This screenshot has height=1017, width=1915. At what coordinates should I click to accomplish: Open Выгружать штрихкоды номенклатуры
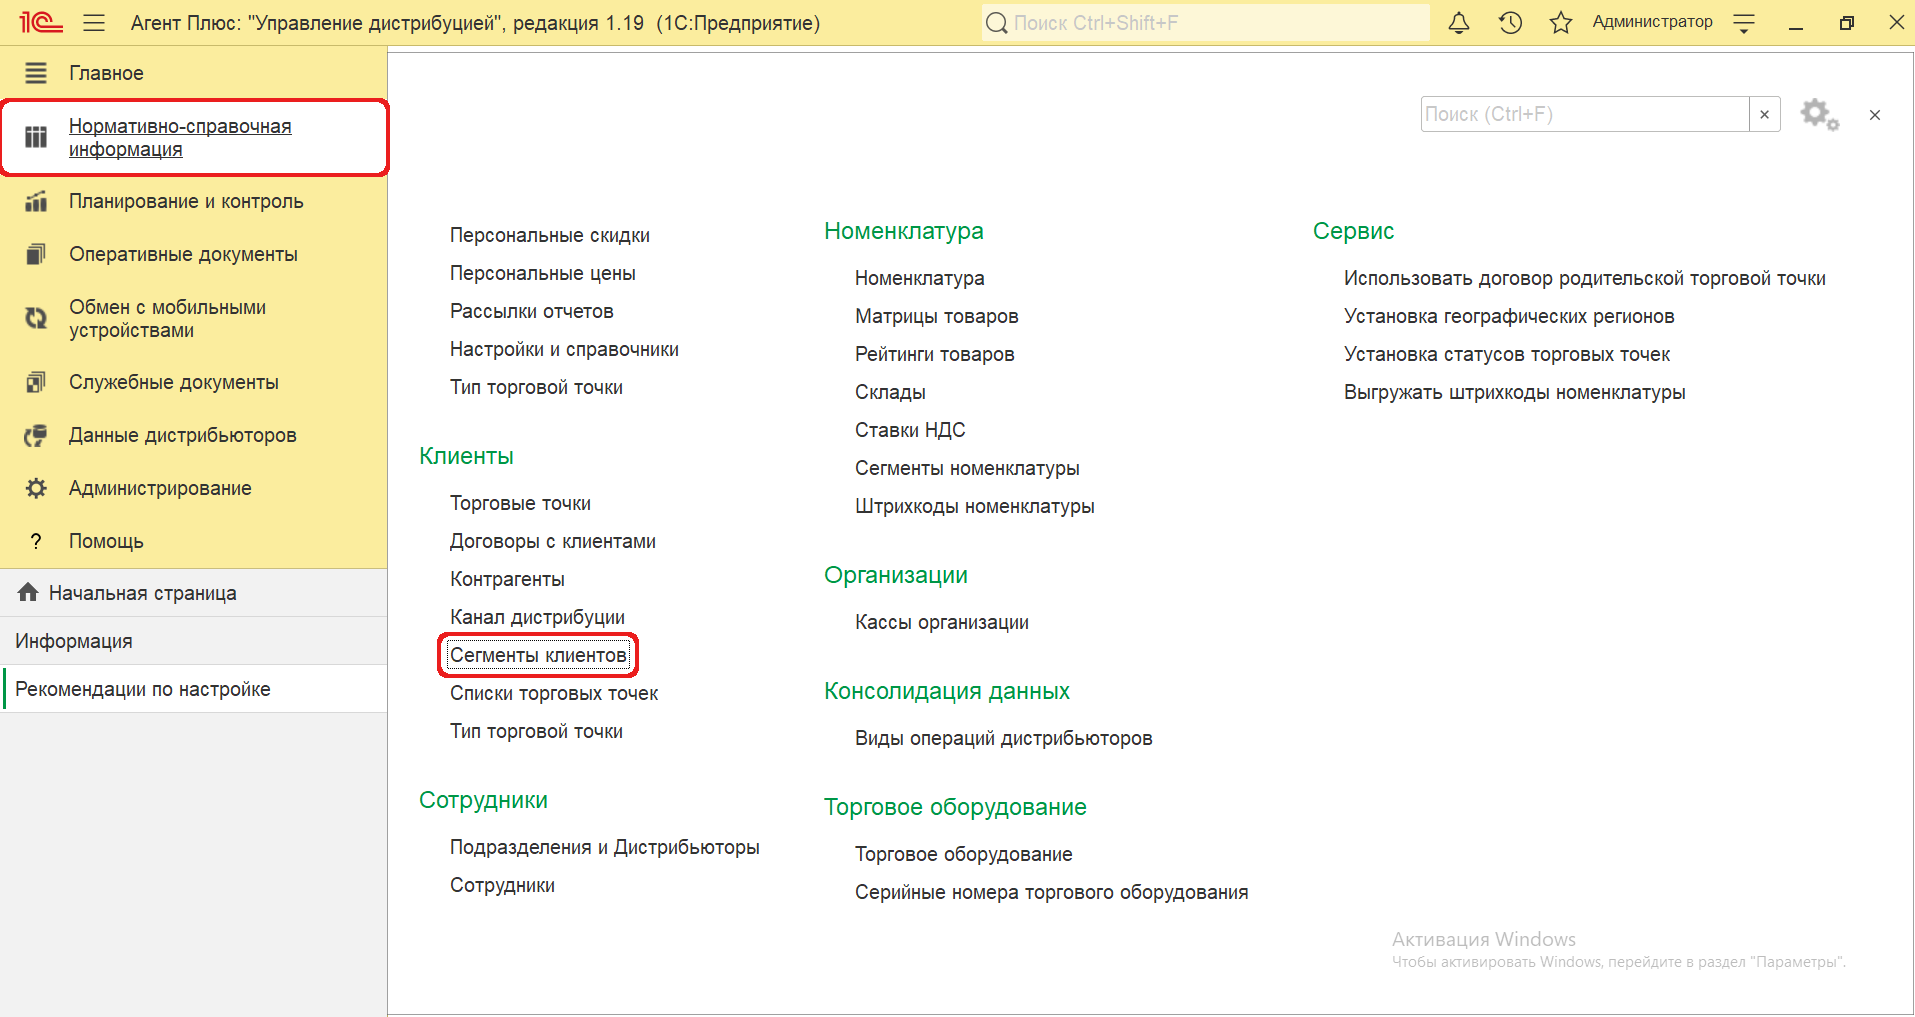(x=1515, y=392)
